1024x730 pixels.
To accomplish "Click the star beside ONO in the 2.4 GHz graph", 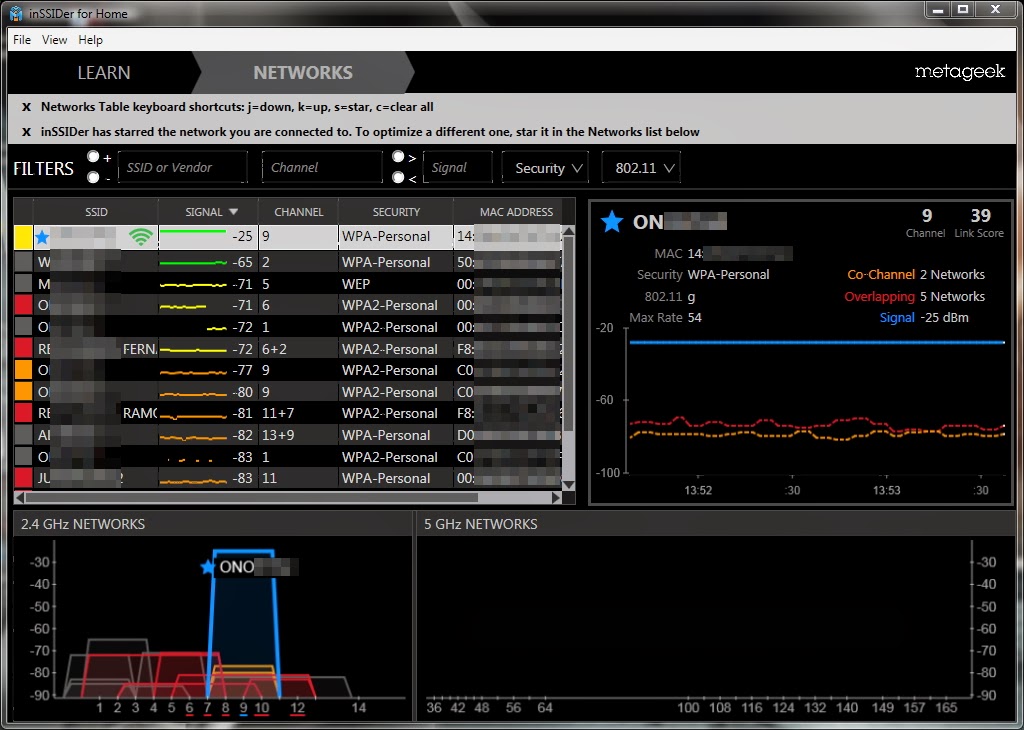I will [208, 567].
